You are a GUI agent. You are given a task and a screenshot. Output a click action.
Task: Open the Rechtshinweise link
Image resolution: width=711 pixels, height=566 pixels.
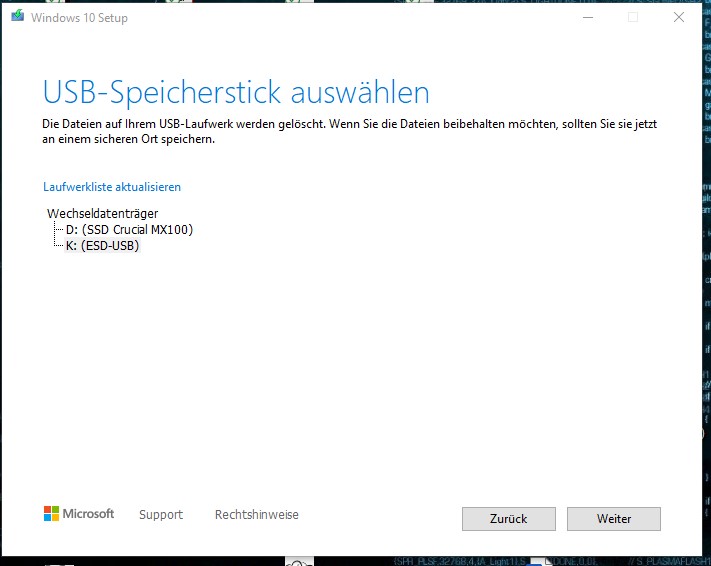(x=257, y=514)
